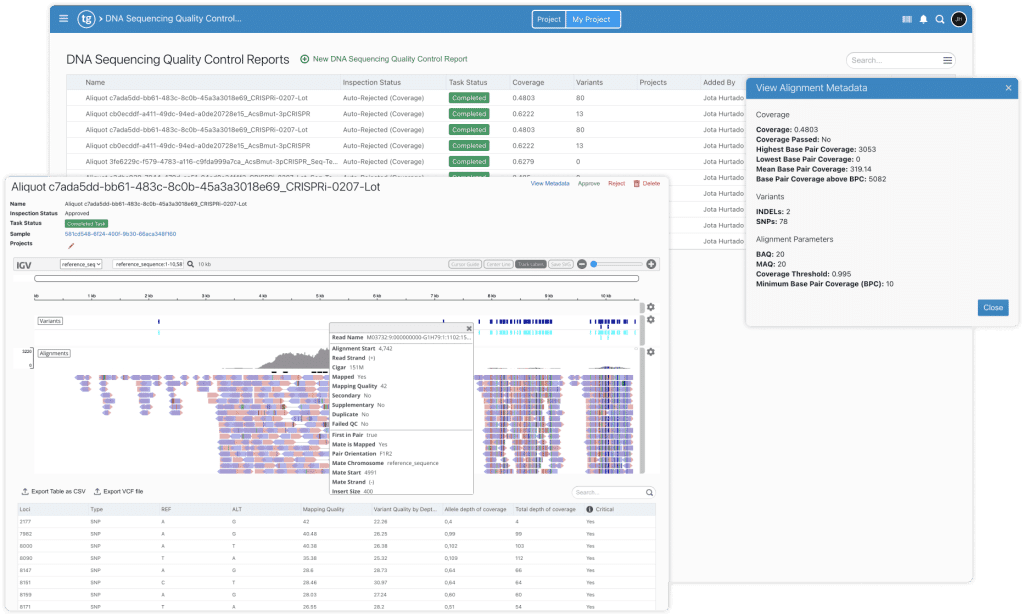Click the IGV zoom slider control
The image size is (1024, 616).
click(x=594, y=264)
